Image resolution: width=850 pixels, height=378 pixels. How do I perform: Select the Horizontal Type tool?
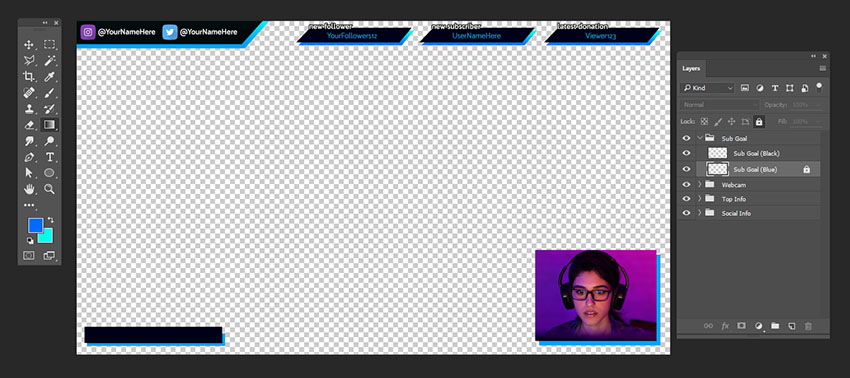click(49, 157)
